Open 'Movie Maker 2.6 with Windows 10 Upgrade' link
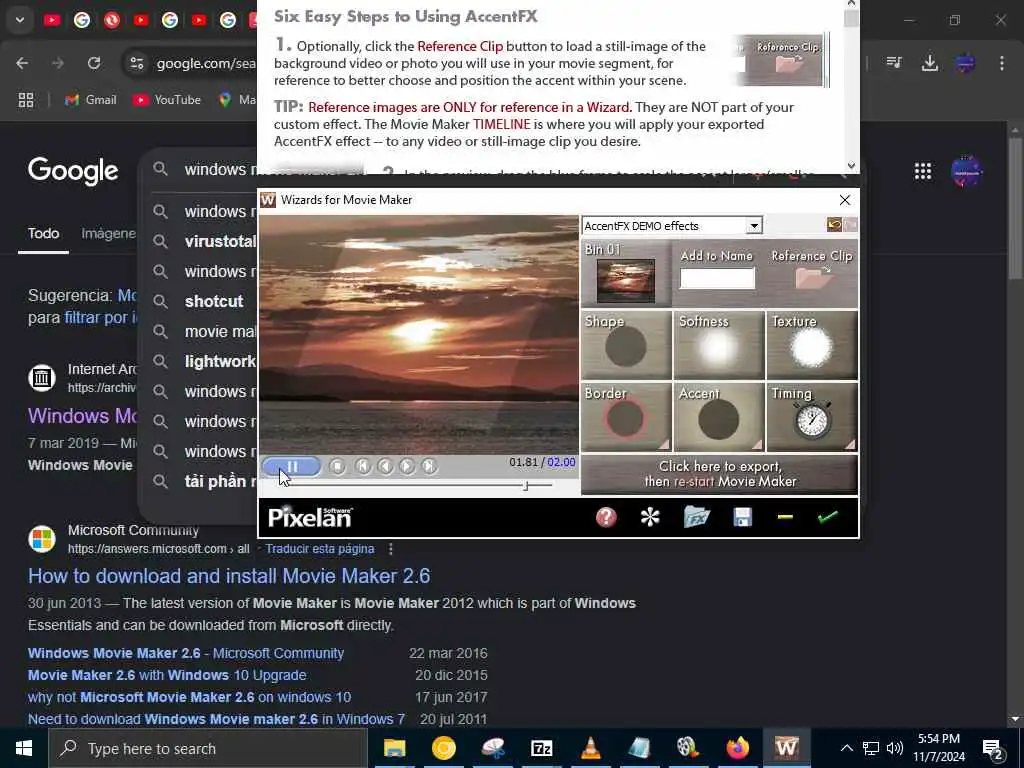The image size is (1024, 768). point(167,675)
